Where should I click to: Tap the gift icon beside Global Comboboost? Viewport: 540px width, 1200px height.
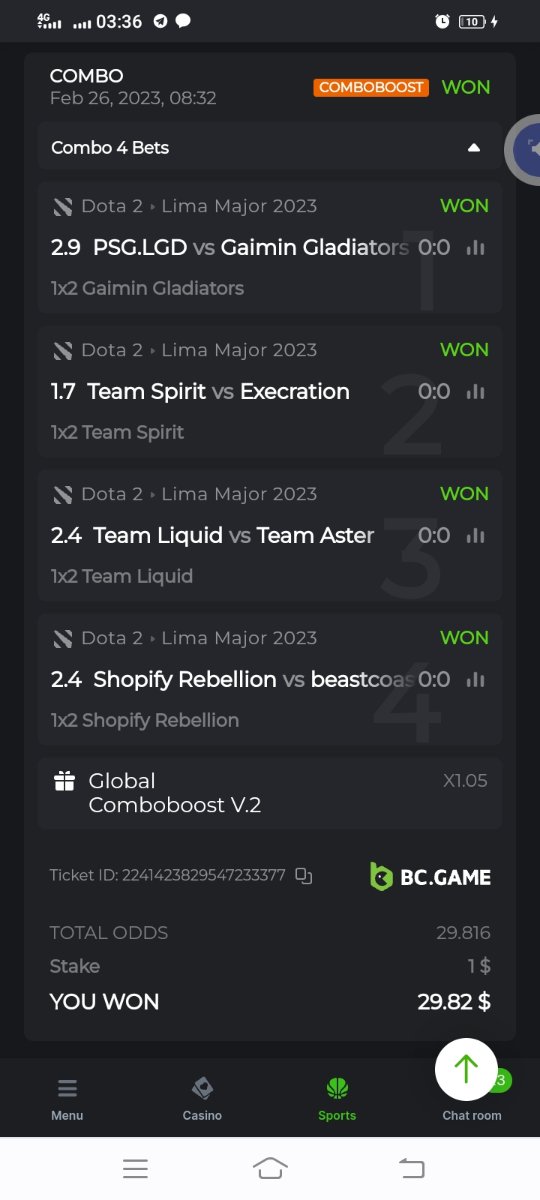pyautogui.click(x=65, y=781)
